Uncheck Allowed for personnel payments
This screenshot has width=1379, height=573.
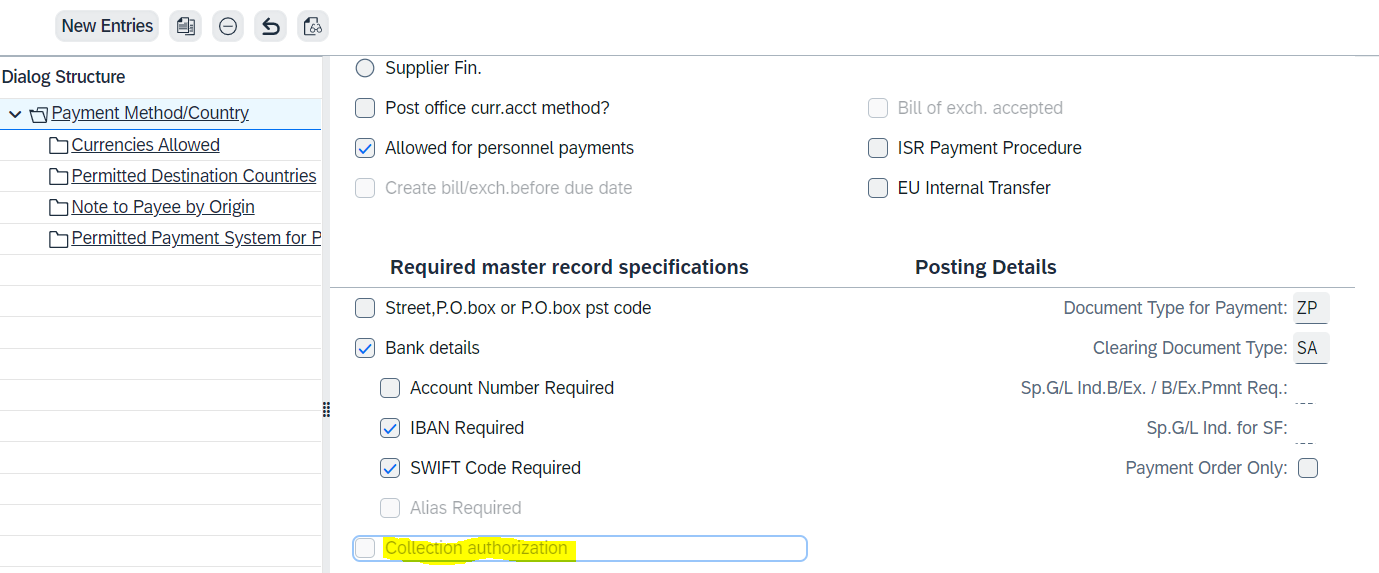click(x=365, y=148)
